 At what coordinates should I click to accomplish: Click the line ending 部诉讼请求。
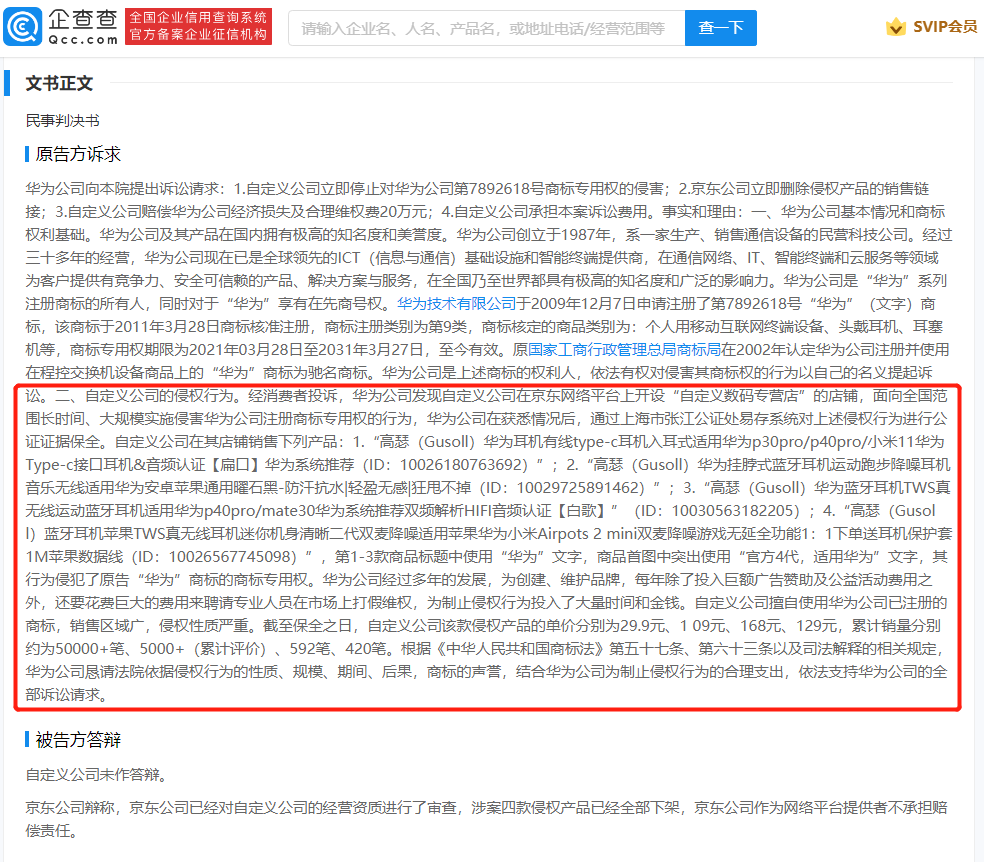[x=66, y=694]
